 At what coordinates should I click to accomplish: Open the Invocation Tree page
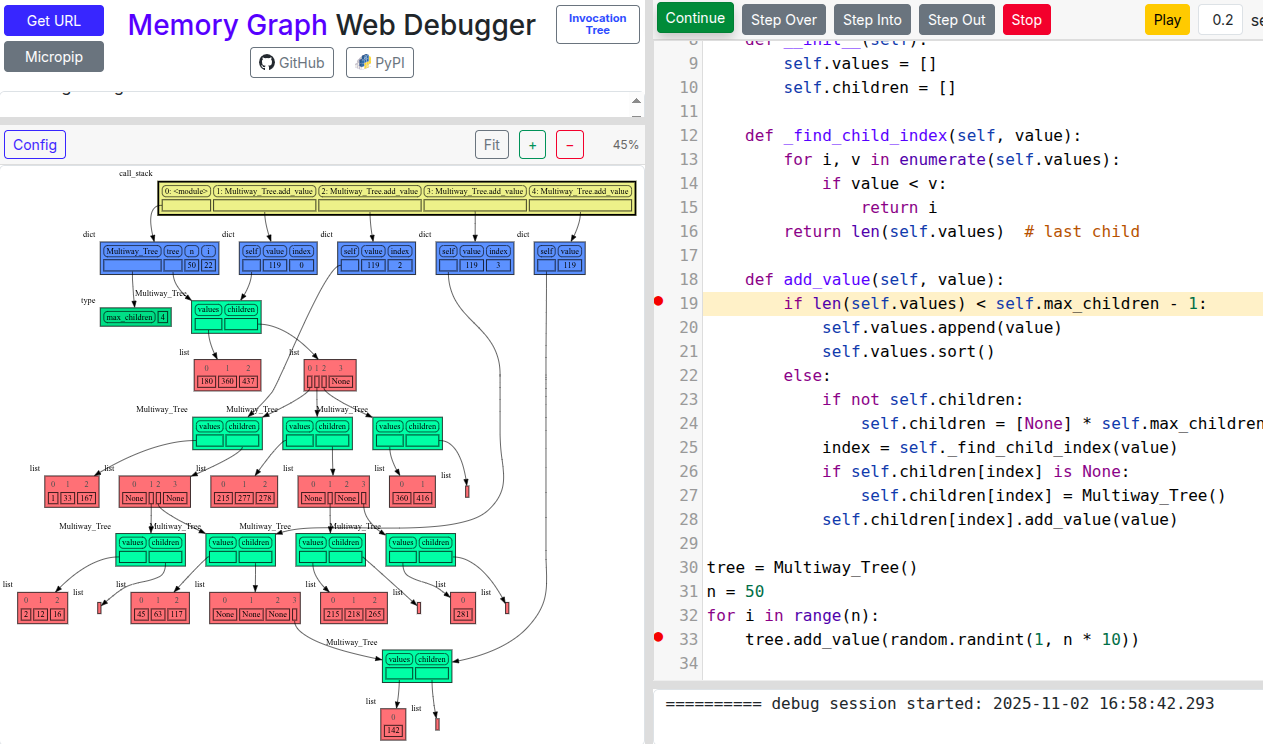(x=597, y=24)
